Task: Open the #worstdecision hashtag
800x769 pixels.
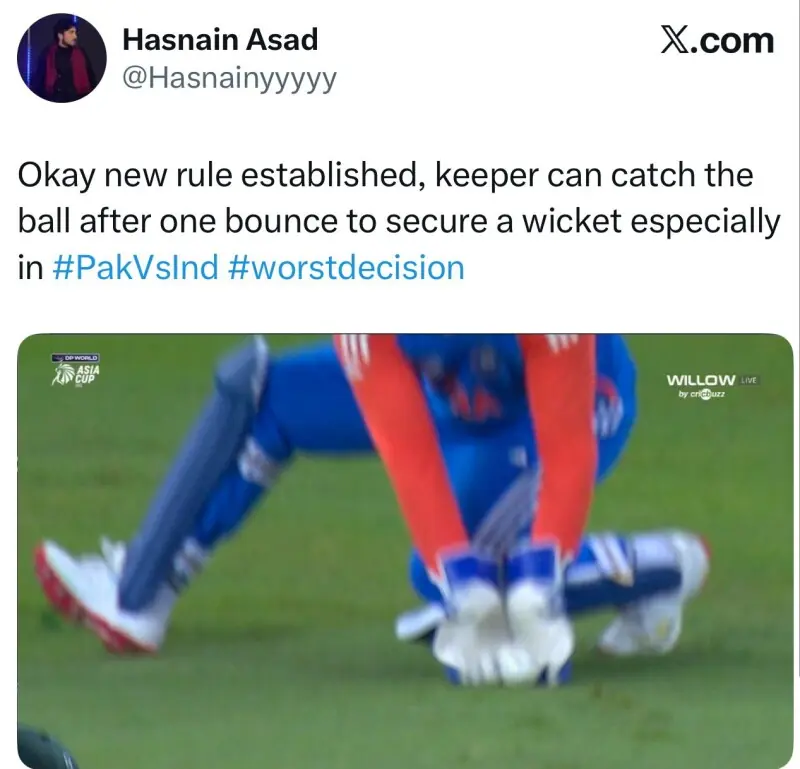Action: tap(347, 267)
